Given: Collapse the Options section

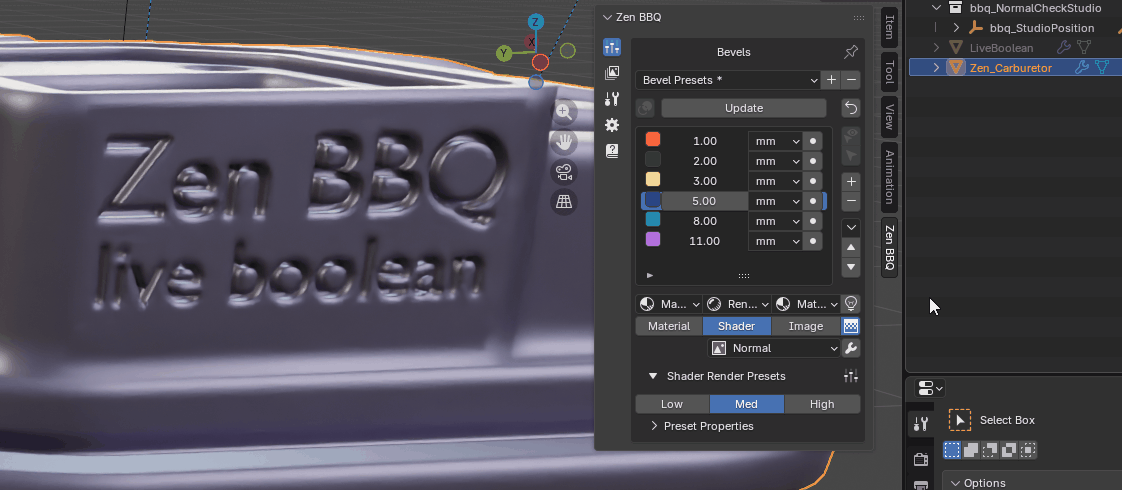Looking at the screenshot, I should click(x=955, y=483).
